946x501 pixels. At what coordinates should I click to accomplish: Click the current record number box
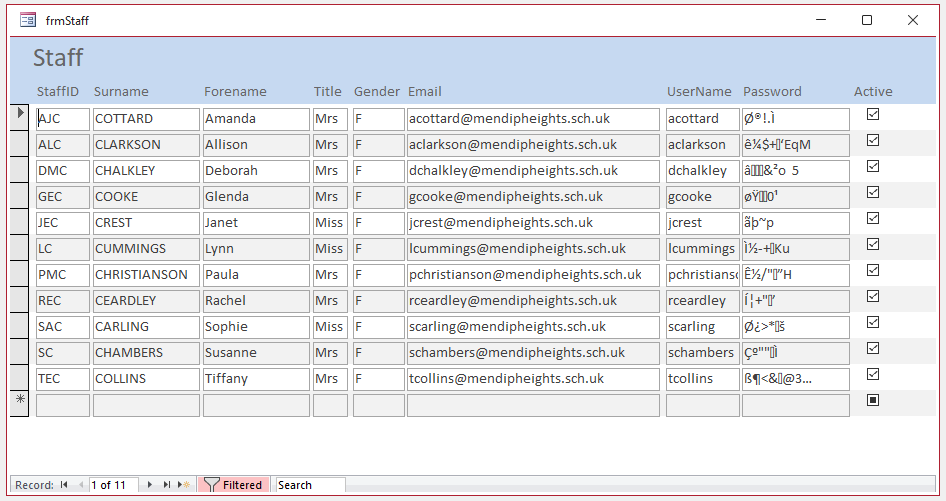(113, 485)
